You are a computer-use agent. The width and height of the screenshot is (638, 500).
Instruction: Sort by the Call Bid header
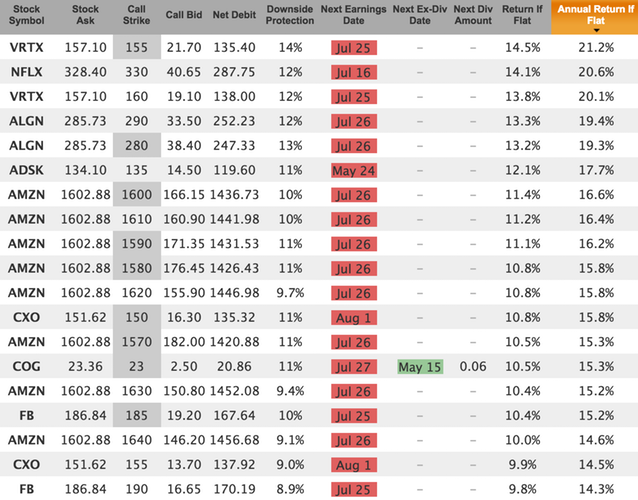184,15
